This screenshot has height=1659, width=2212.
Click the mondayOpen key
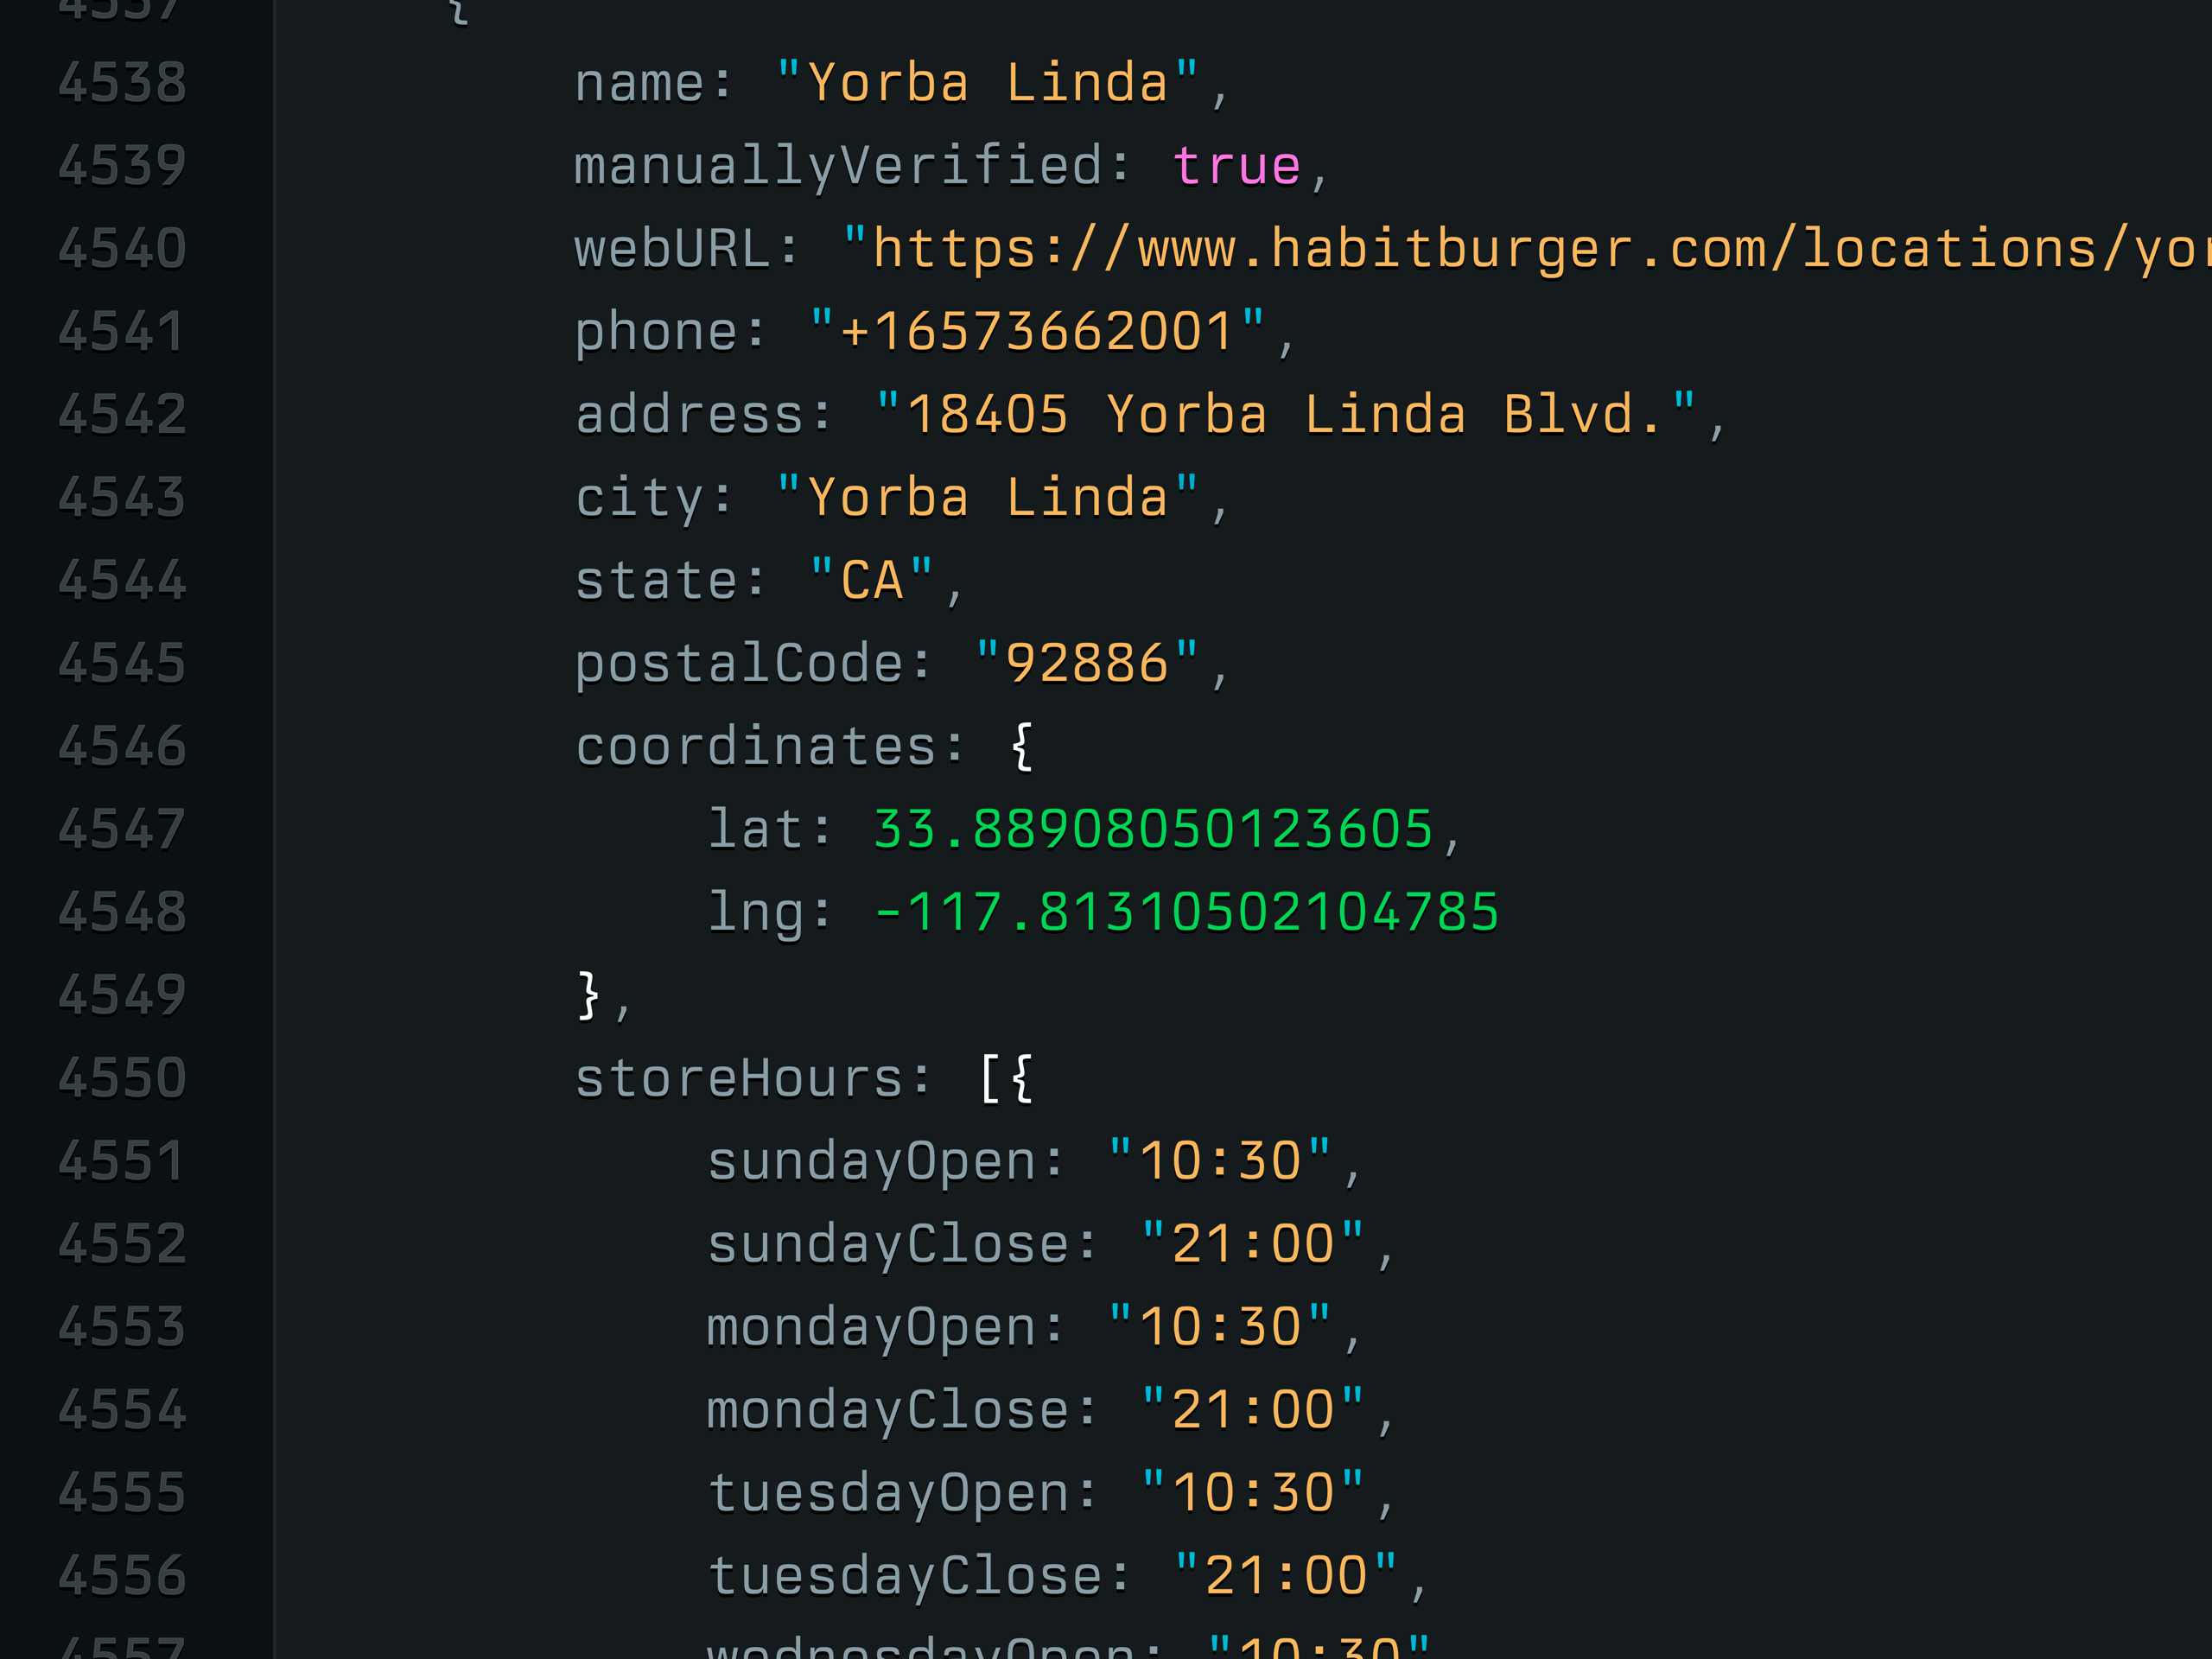tap(871, 1330)
